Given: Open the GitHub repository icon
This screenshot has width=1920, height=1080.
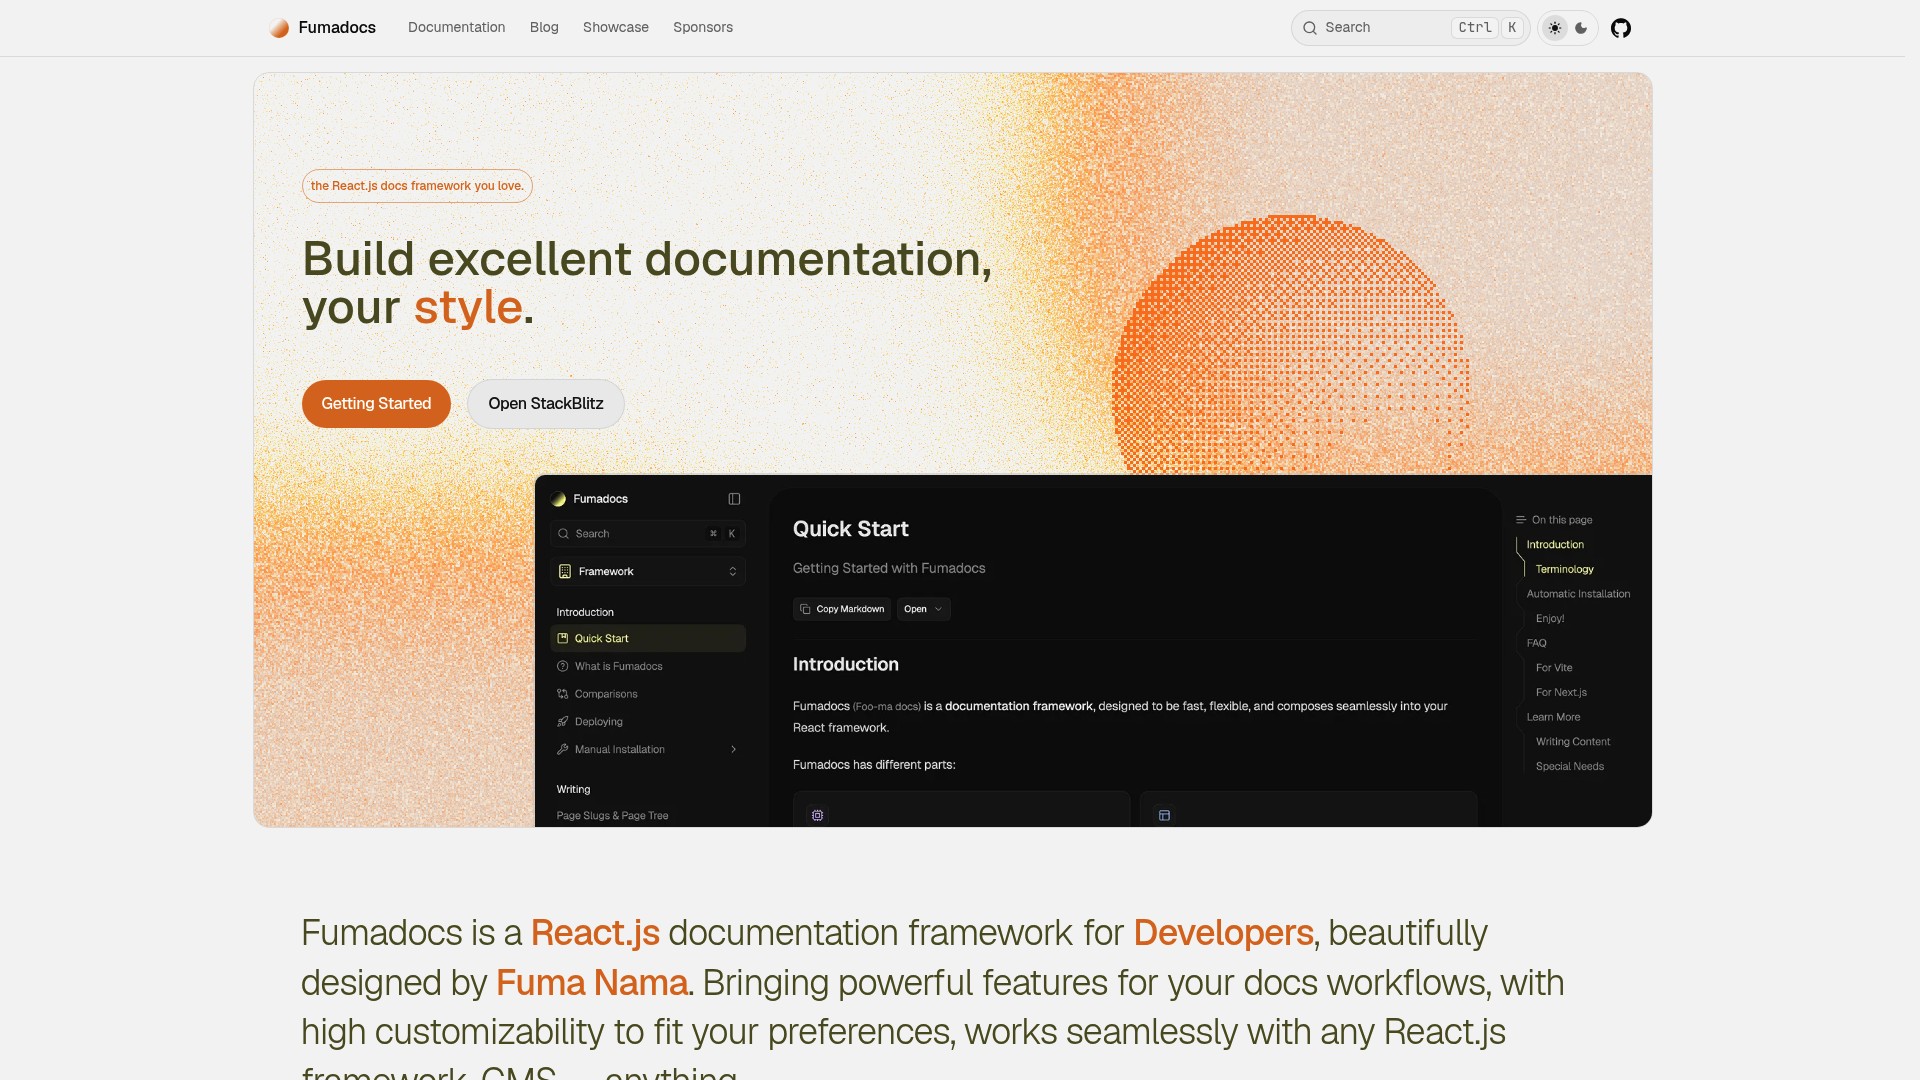Looking at the screenshot, I should [x=1621, y=28].
